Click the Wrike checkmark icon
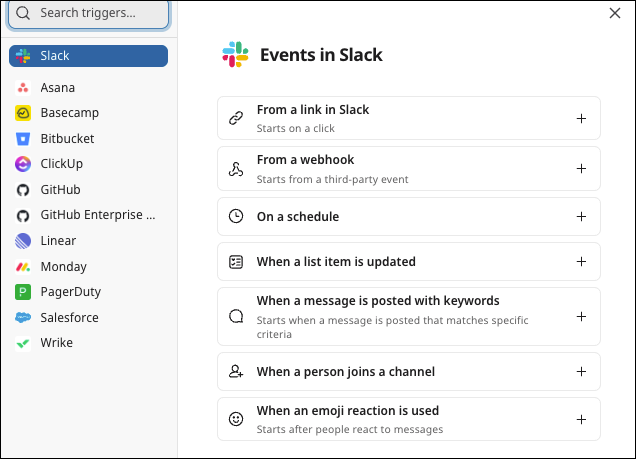 point(23,343)
